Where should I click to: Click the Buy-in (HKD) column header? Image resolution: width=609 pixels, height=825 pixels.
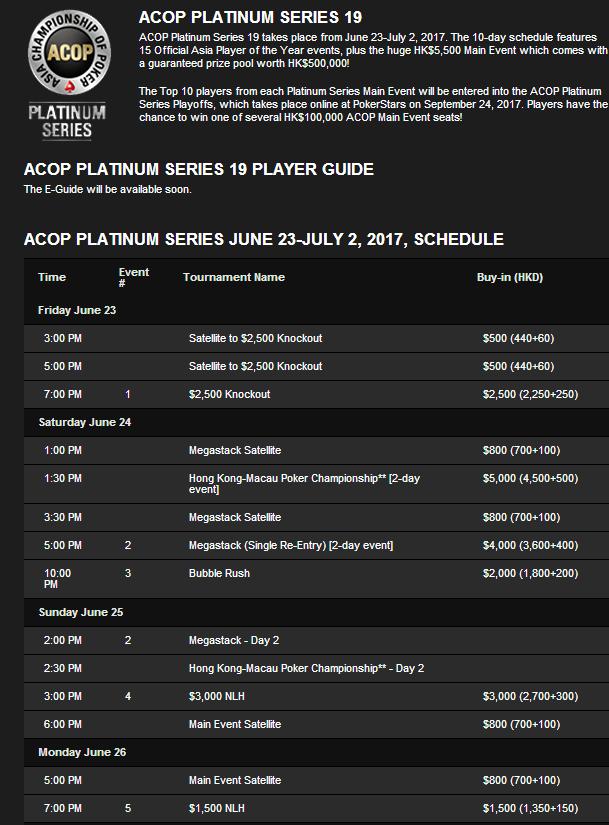[x=509, y=277]
